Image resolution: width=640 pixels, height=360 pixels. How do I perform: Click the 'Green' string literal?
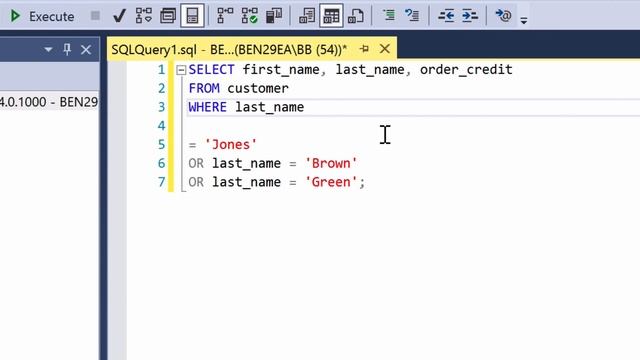pos(331,182)
